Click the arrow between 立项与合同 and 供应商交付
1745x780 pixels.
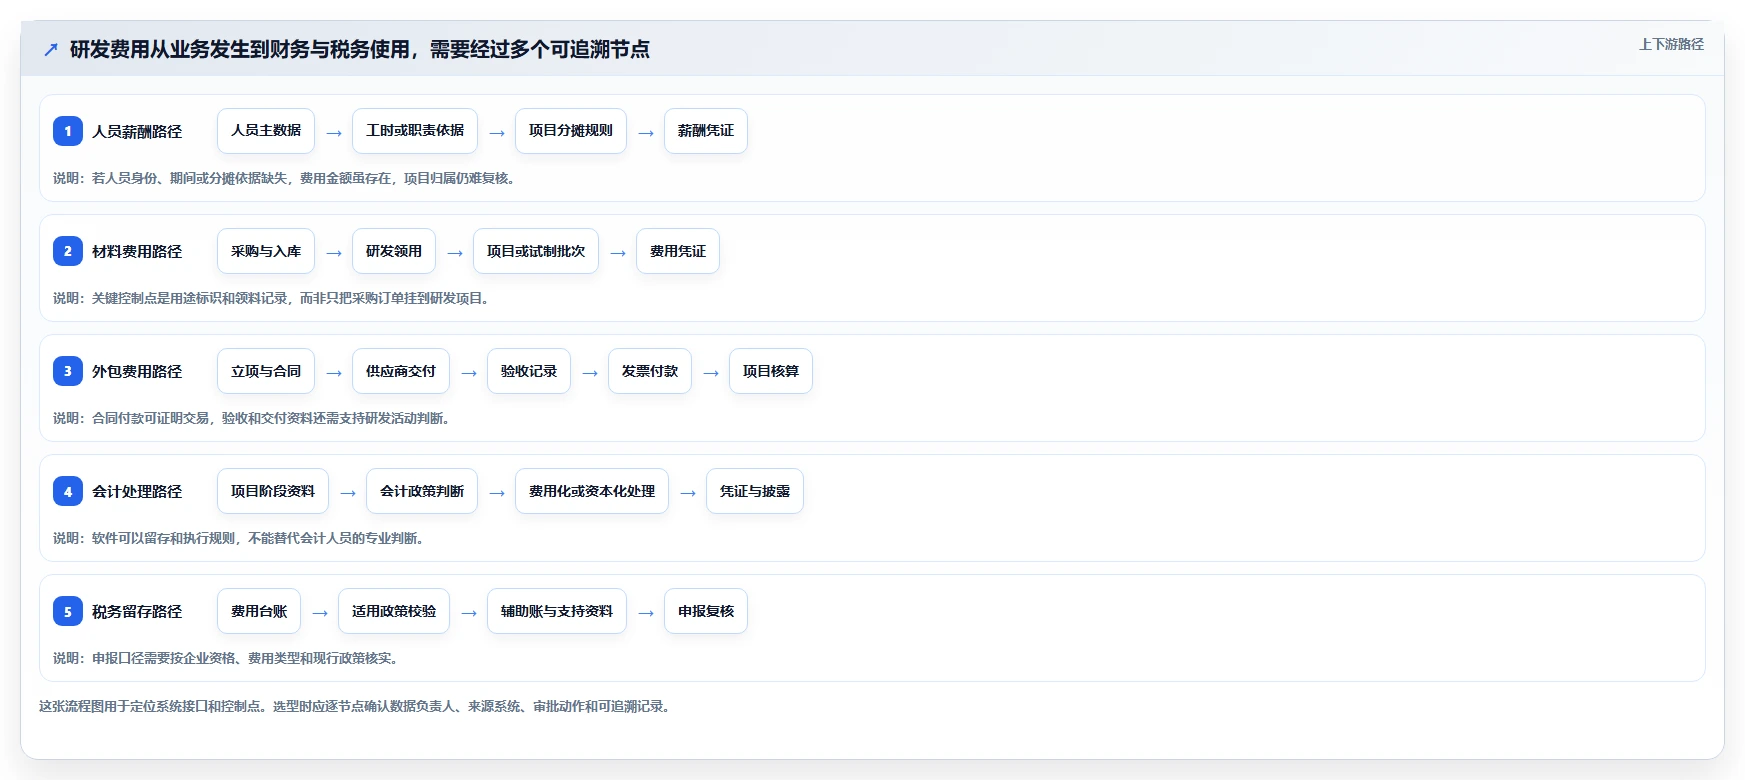(334, 372)
